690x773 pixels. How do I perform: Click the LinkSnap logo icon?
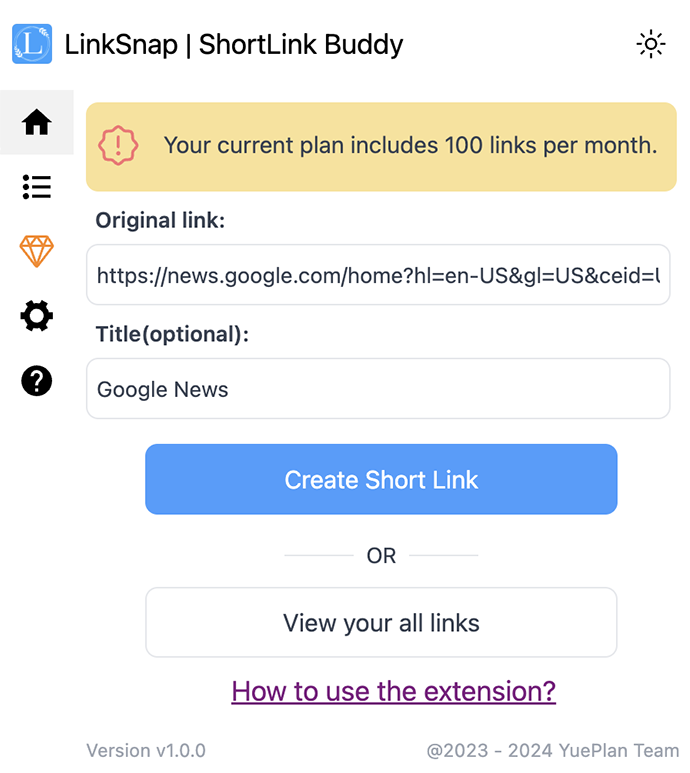pyautogui.click(x=32, y=44)
